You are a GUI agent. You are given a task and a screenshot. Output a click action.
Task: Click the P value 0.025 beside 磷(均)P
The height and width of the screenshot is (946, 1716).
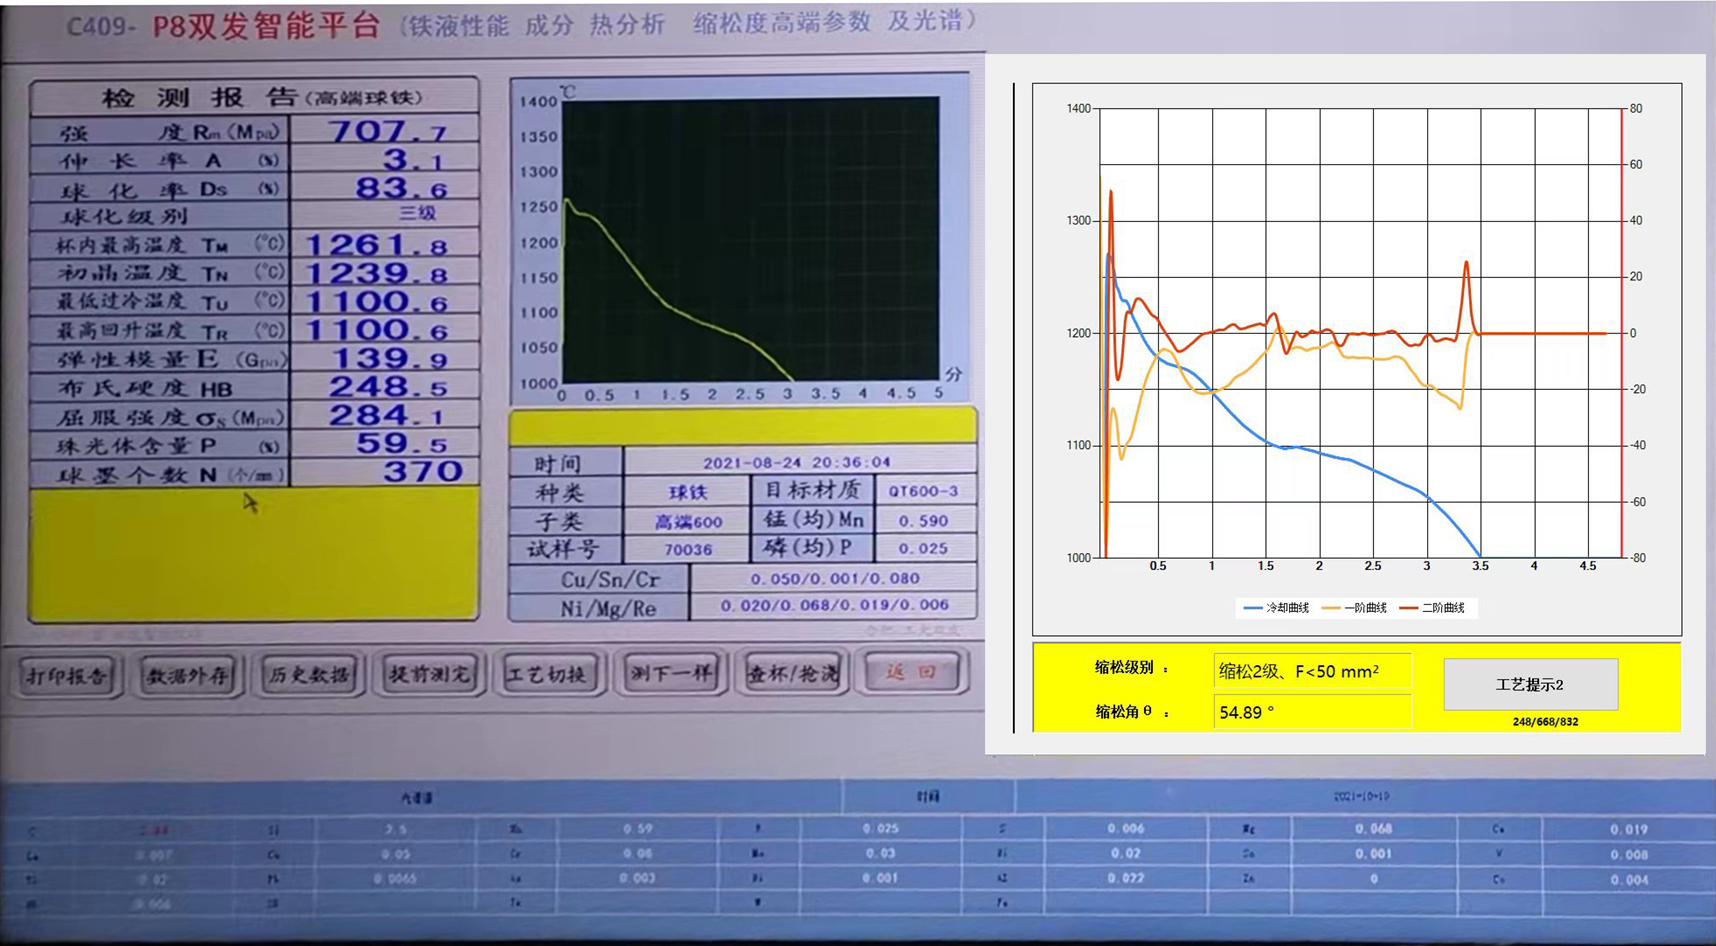tap(924, 548)
